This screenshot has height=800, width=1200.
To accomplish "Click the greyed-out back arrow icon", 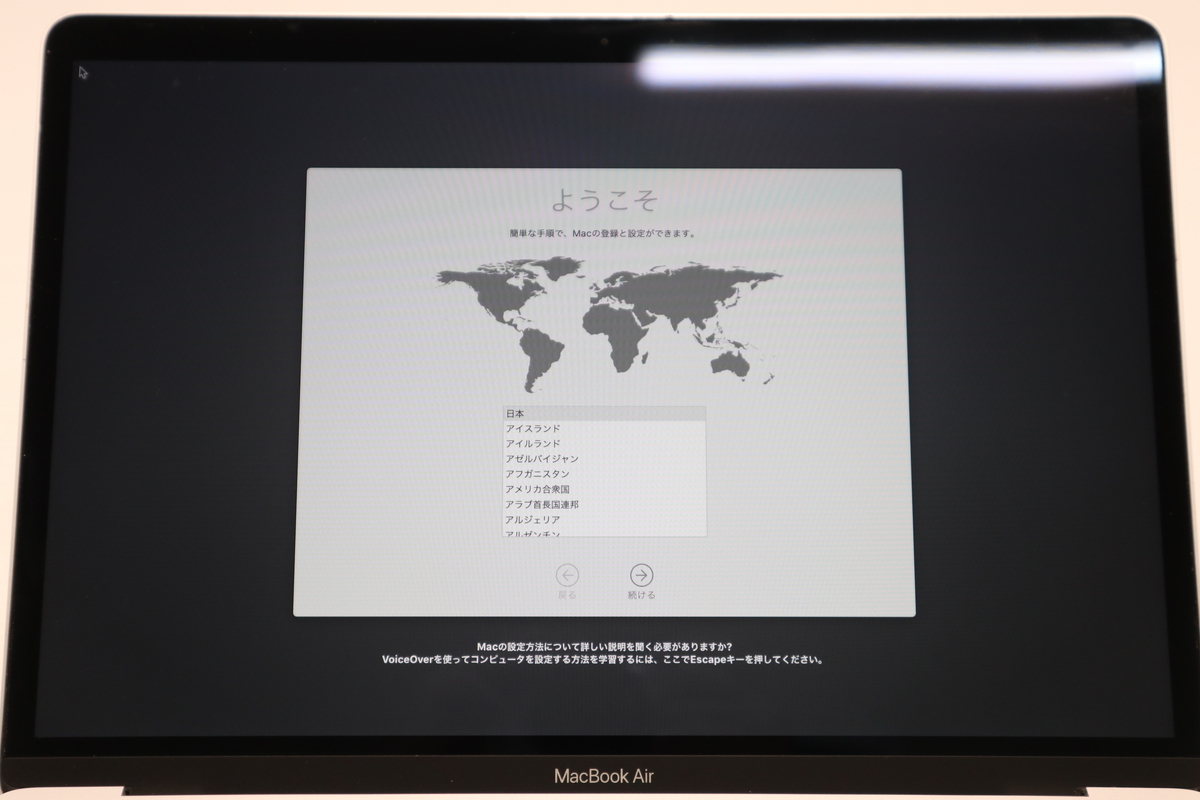I will [568, 575].
